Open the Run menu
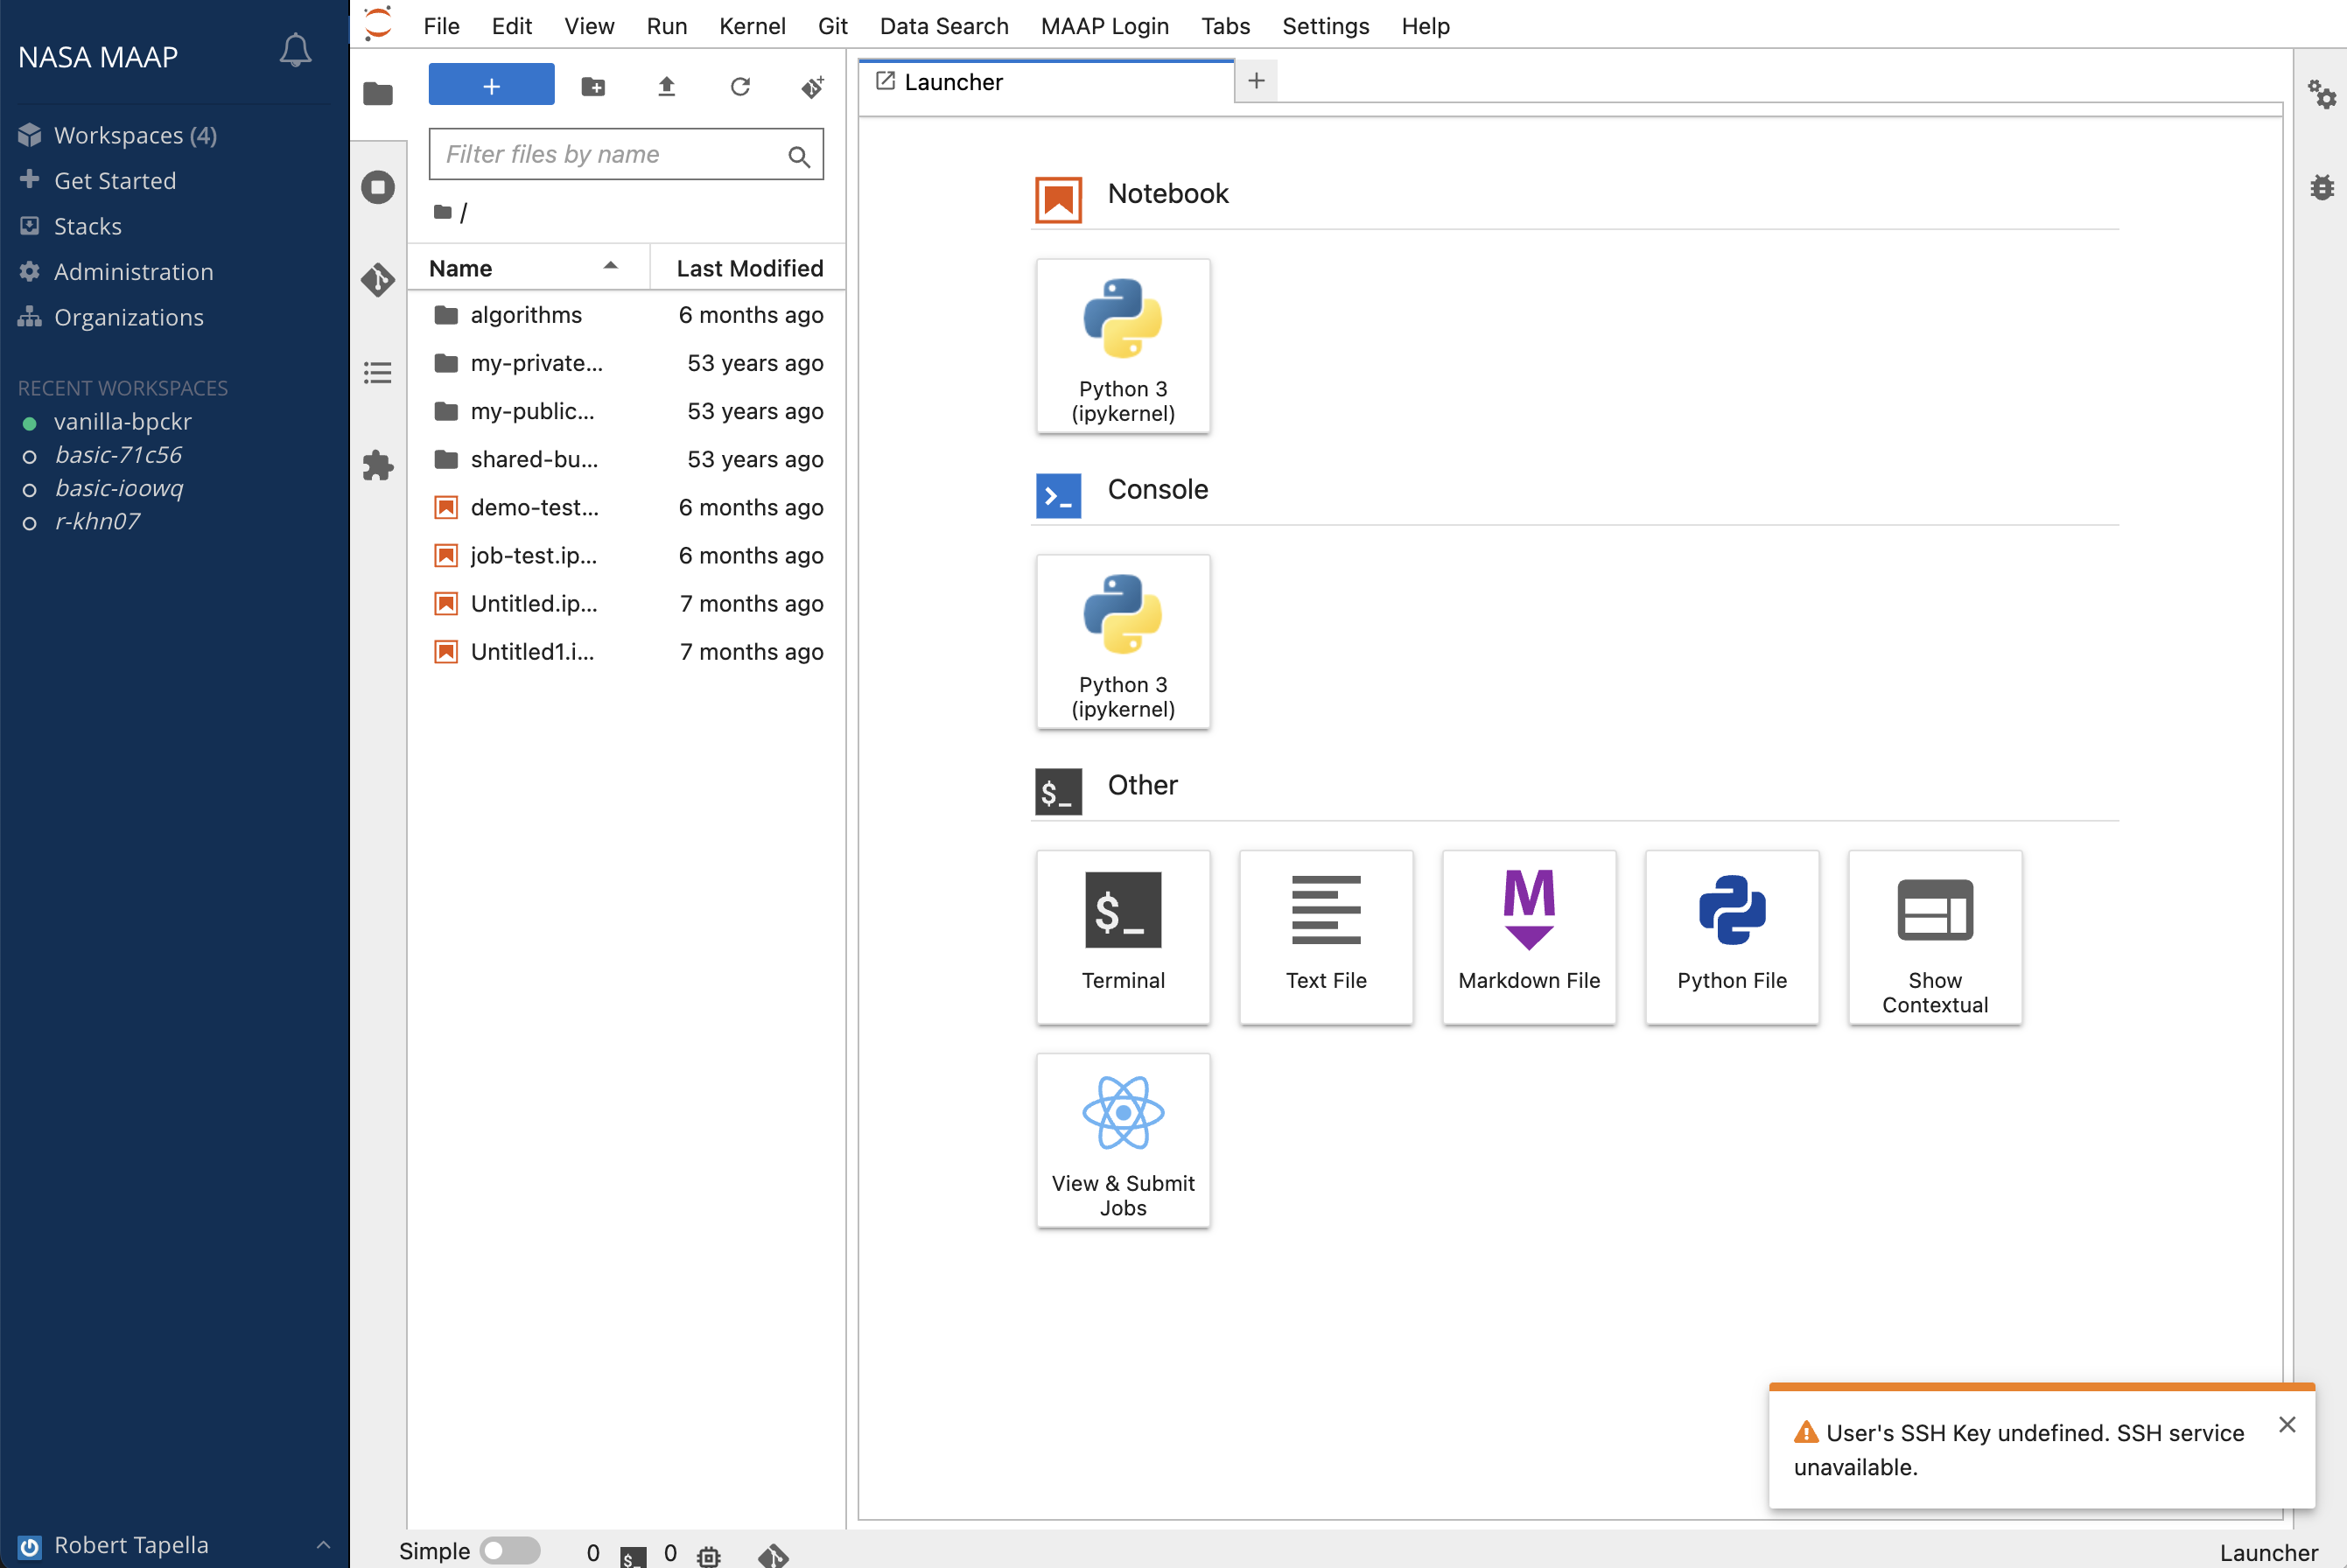The width and height of the screenshot is (2347, 1568). (x=666, y=26)
